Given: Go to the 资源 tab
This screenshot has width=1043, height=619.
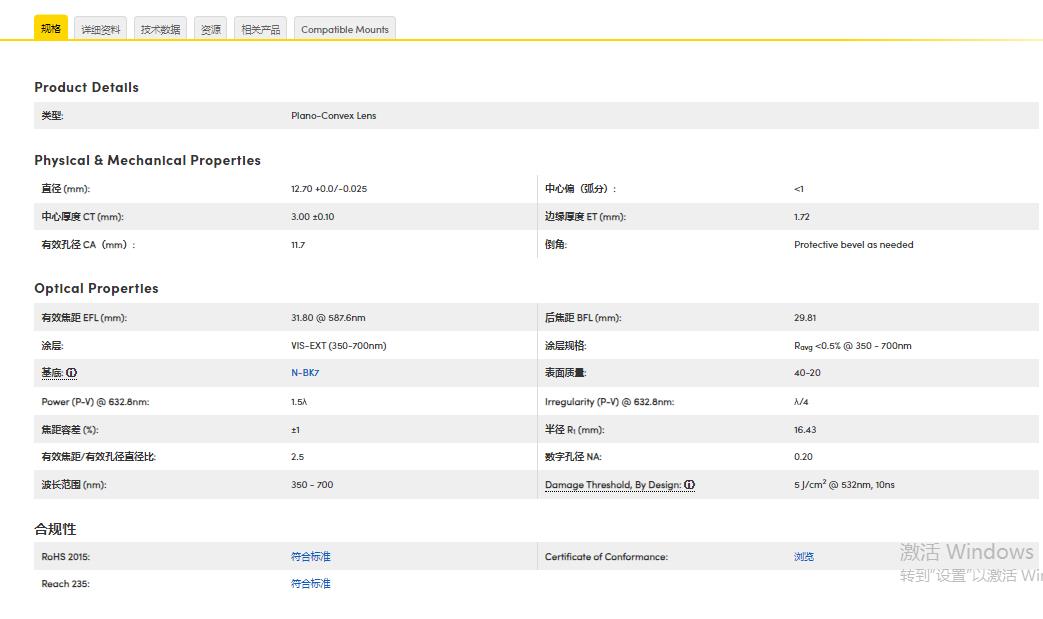Looking at the screenshot, I should 211,30.
